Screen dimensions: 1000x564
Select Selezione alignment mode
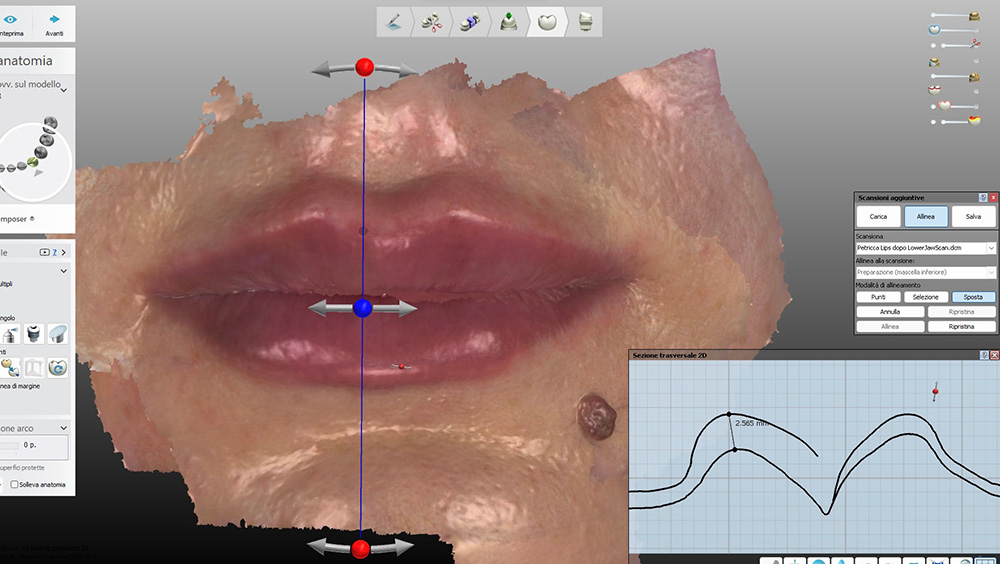tap(926, 297)
